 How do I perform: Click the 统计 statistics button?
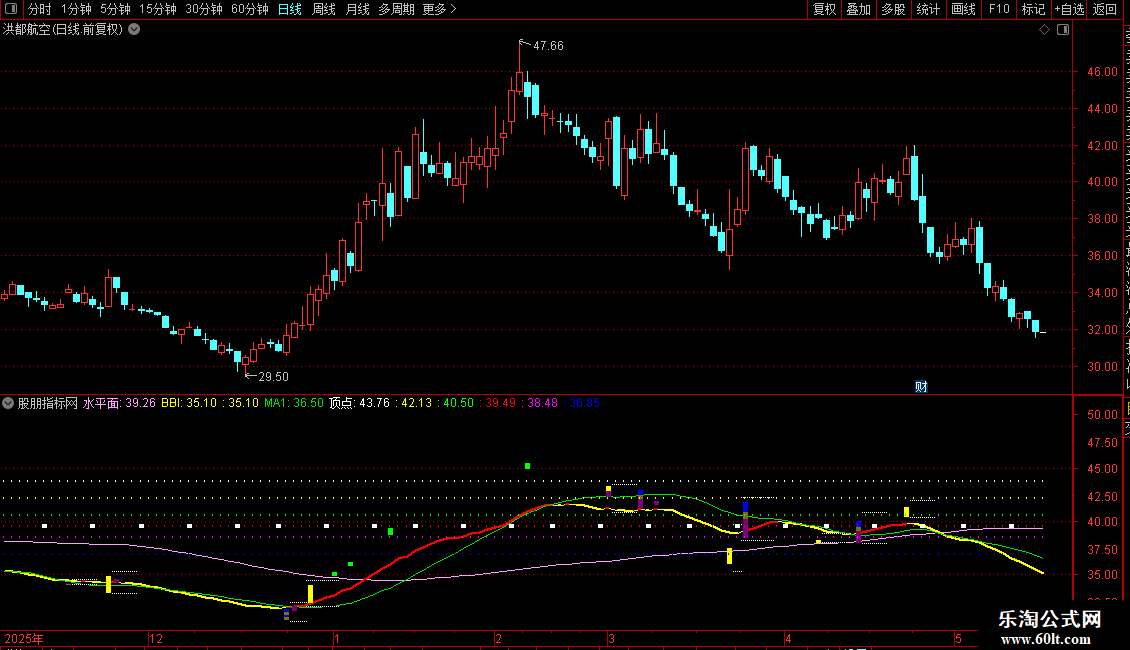(927, 9)
